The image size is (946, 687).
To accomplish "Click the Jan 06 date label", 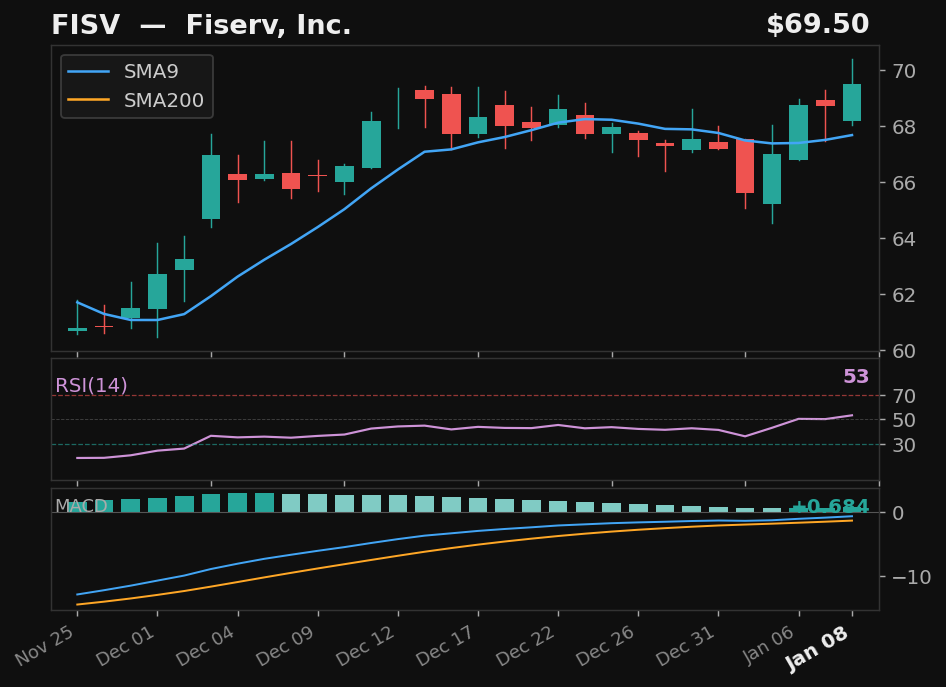I will [769, 644].
